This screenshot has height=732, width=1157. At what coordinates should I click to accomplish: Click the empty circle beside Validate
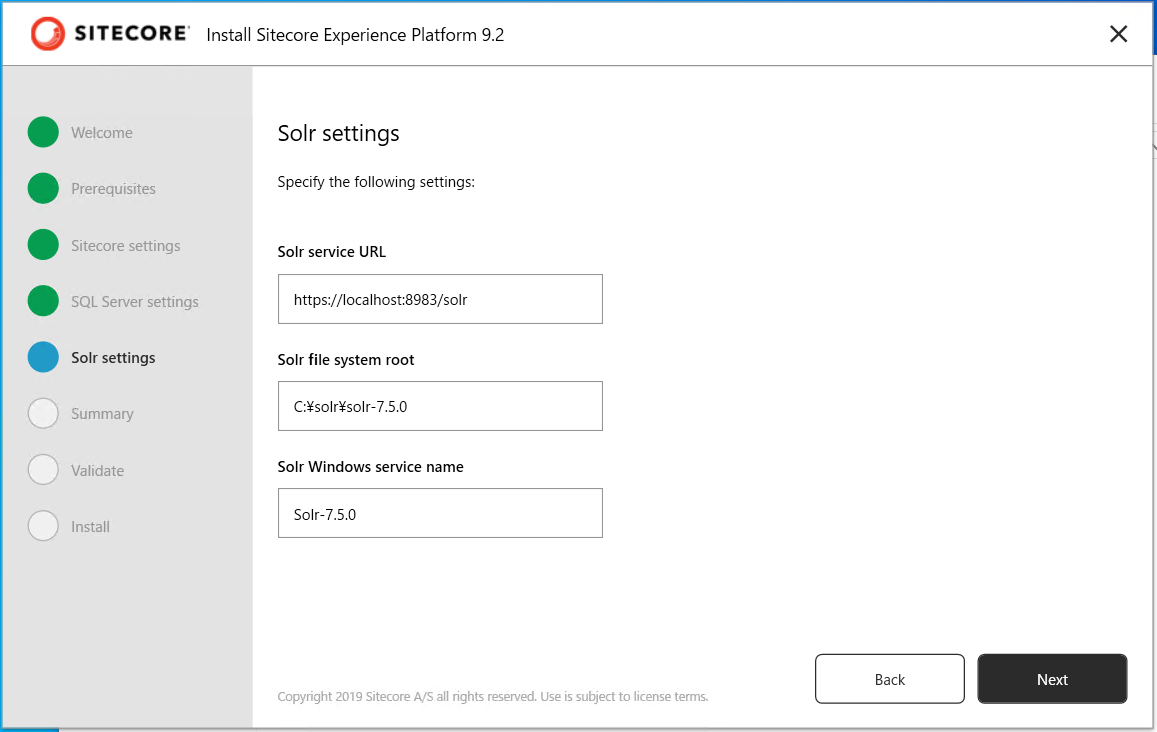pos(44,469)
